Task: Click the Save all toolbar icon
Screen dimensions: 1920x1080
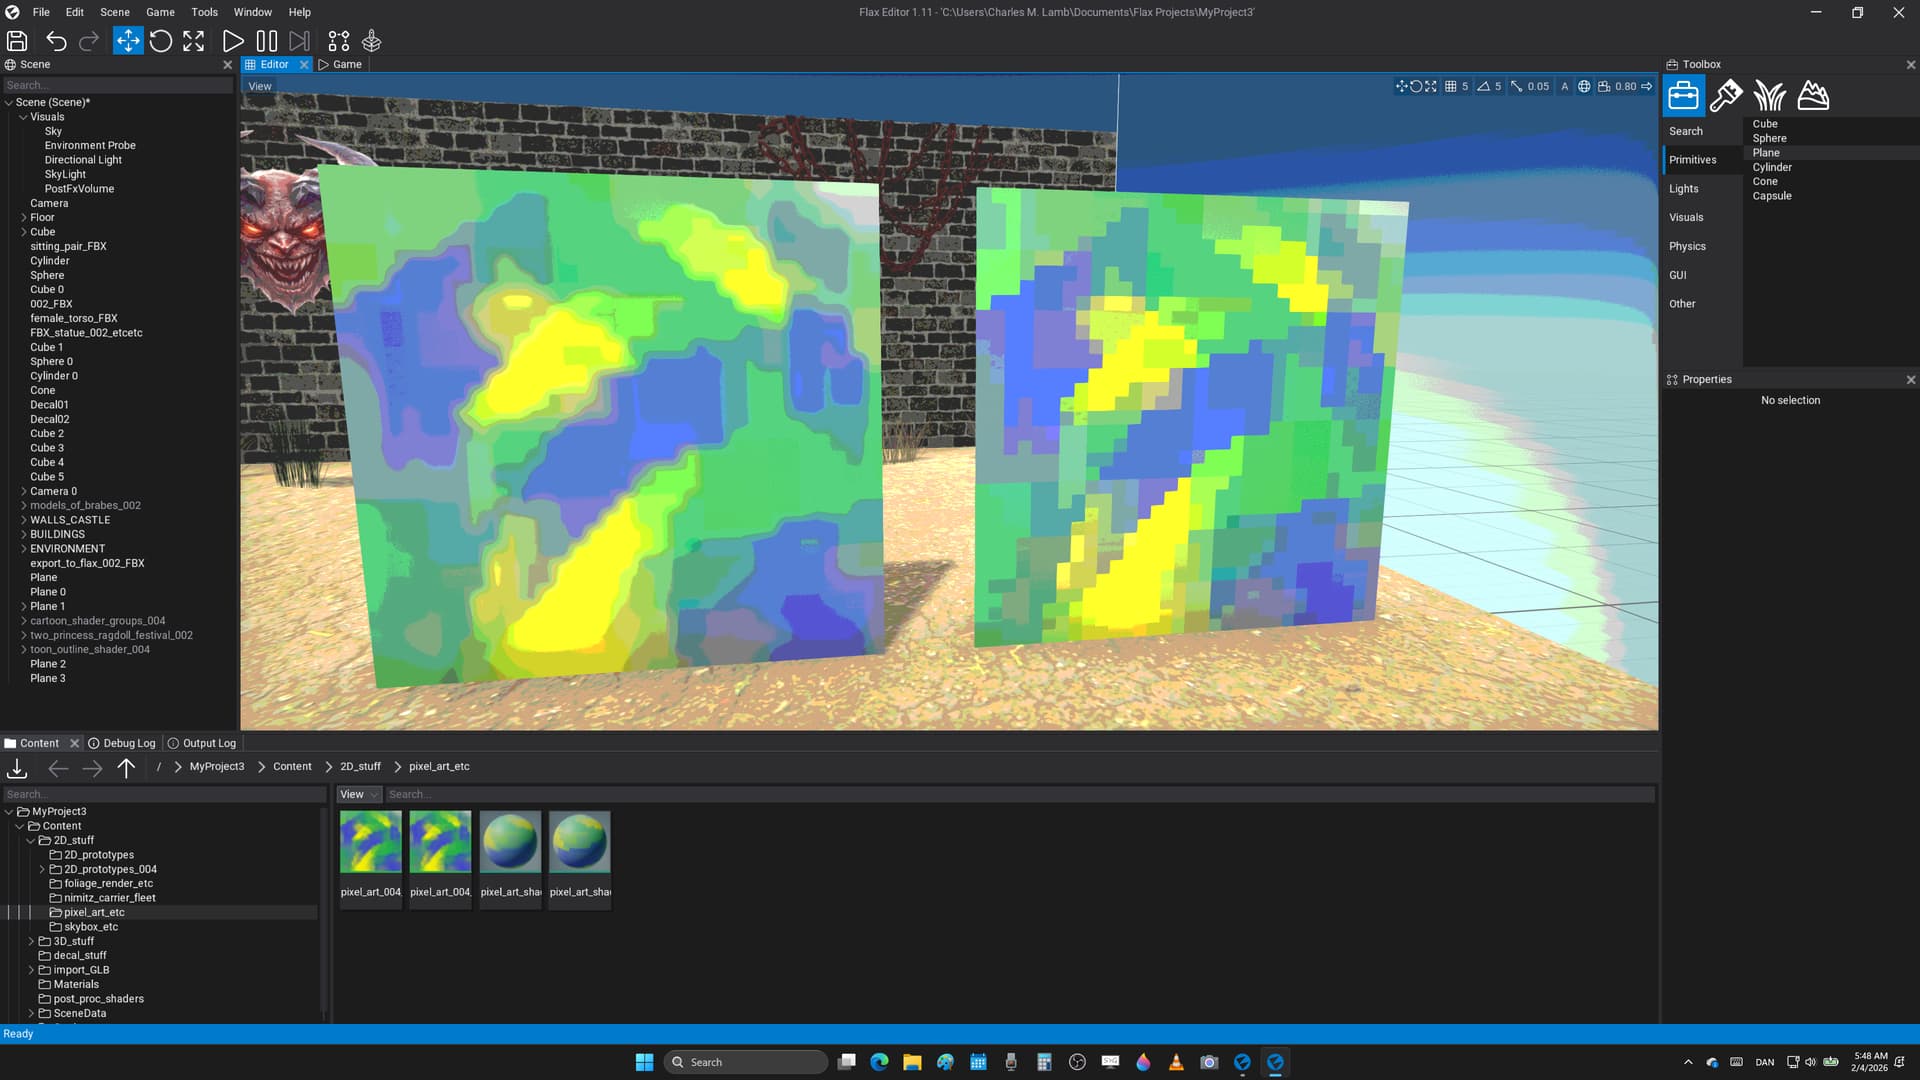Action: (17, 41)
